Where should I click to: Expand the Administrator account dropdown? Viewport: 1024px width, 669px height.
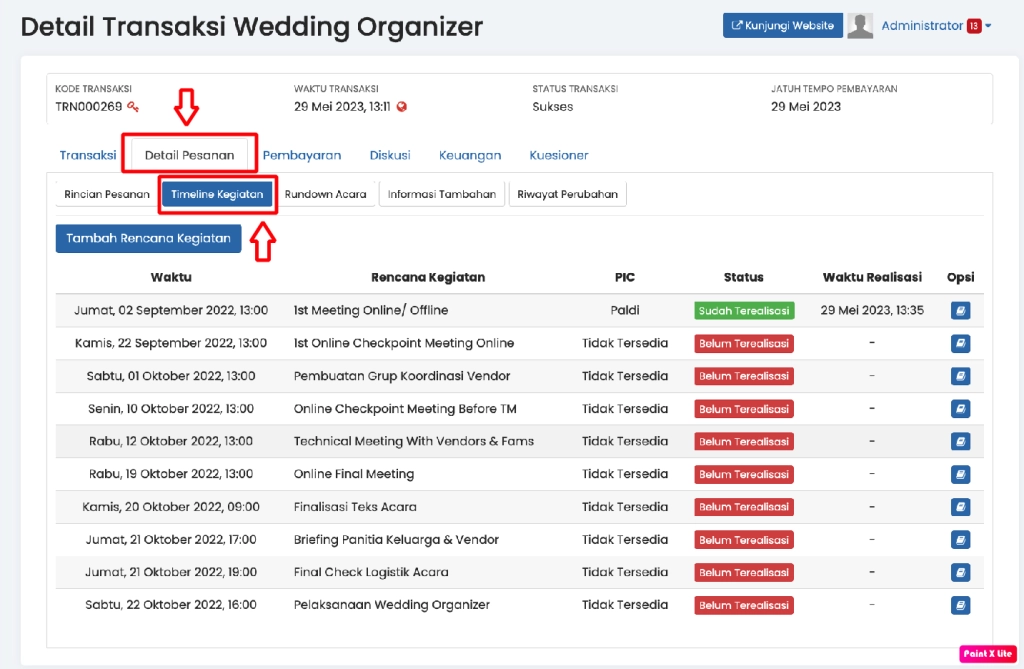click(988, 26)
